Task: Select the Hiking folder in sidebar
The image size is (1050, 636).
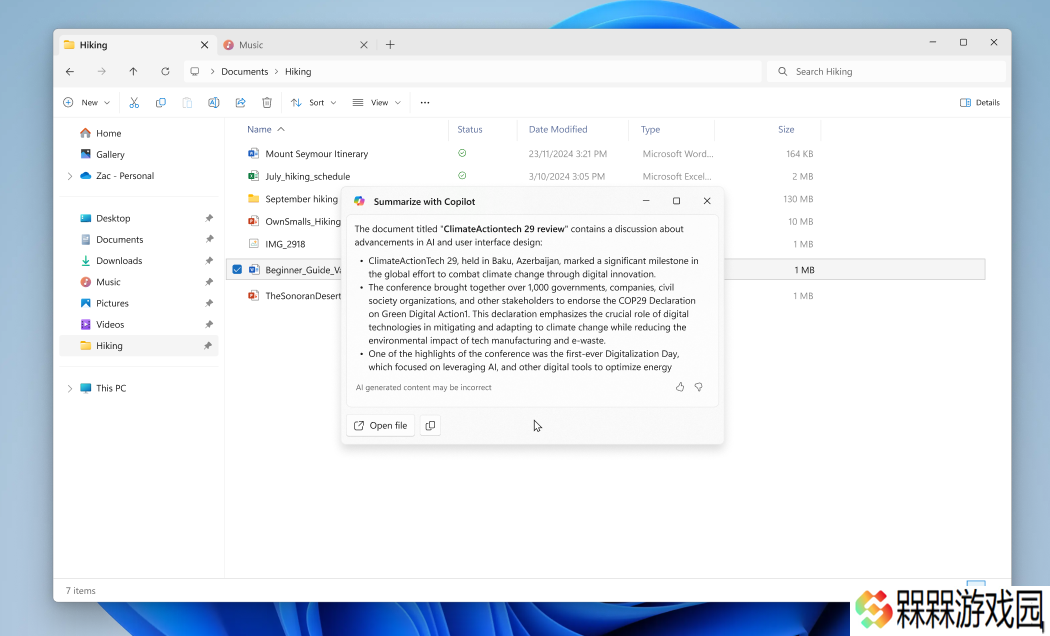Action: tap(139, 345)
